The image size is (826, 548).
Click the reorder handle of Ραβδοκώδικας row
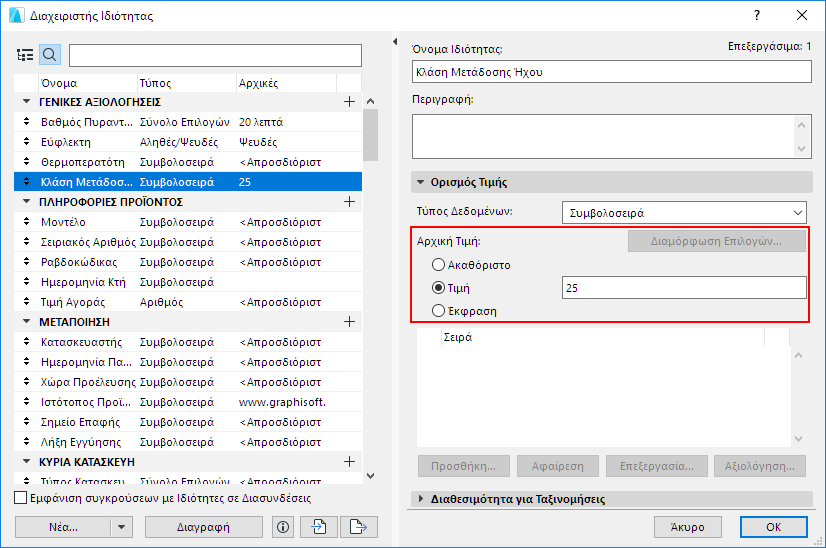[x=26, y=262]
